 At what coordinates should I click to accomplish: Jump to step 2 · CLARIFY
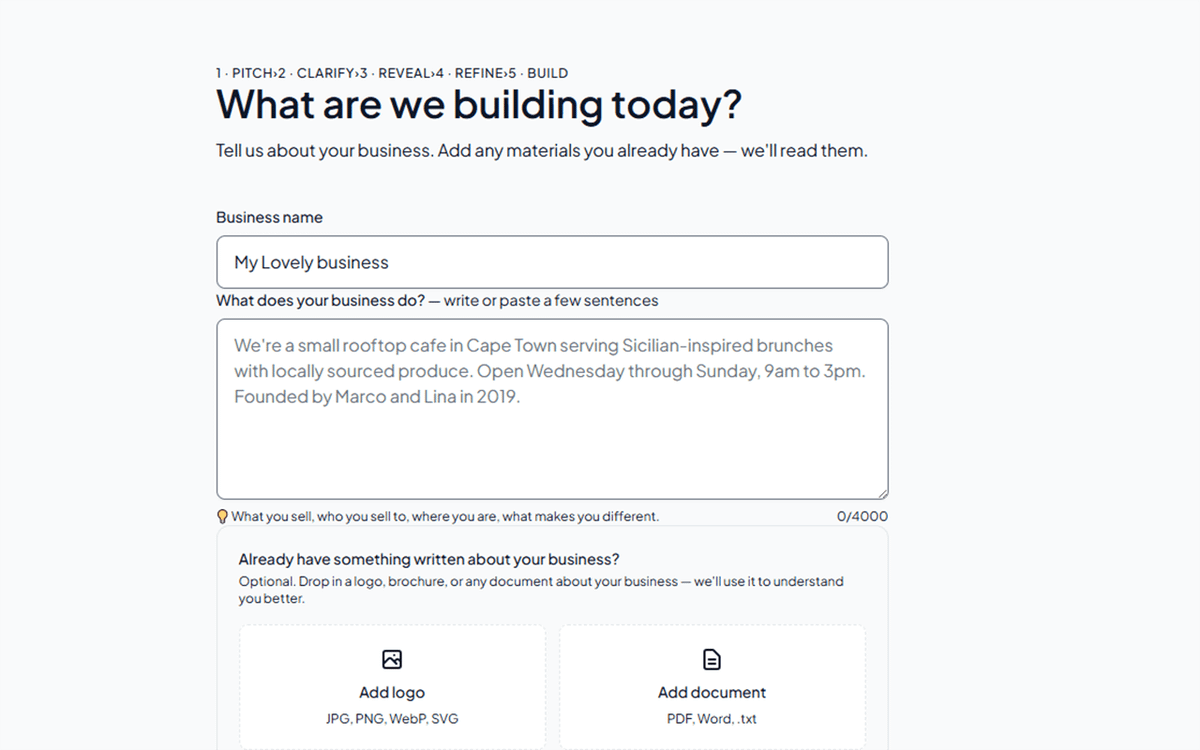click(315, 73)
